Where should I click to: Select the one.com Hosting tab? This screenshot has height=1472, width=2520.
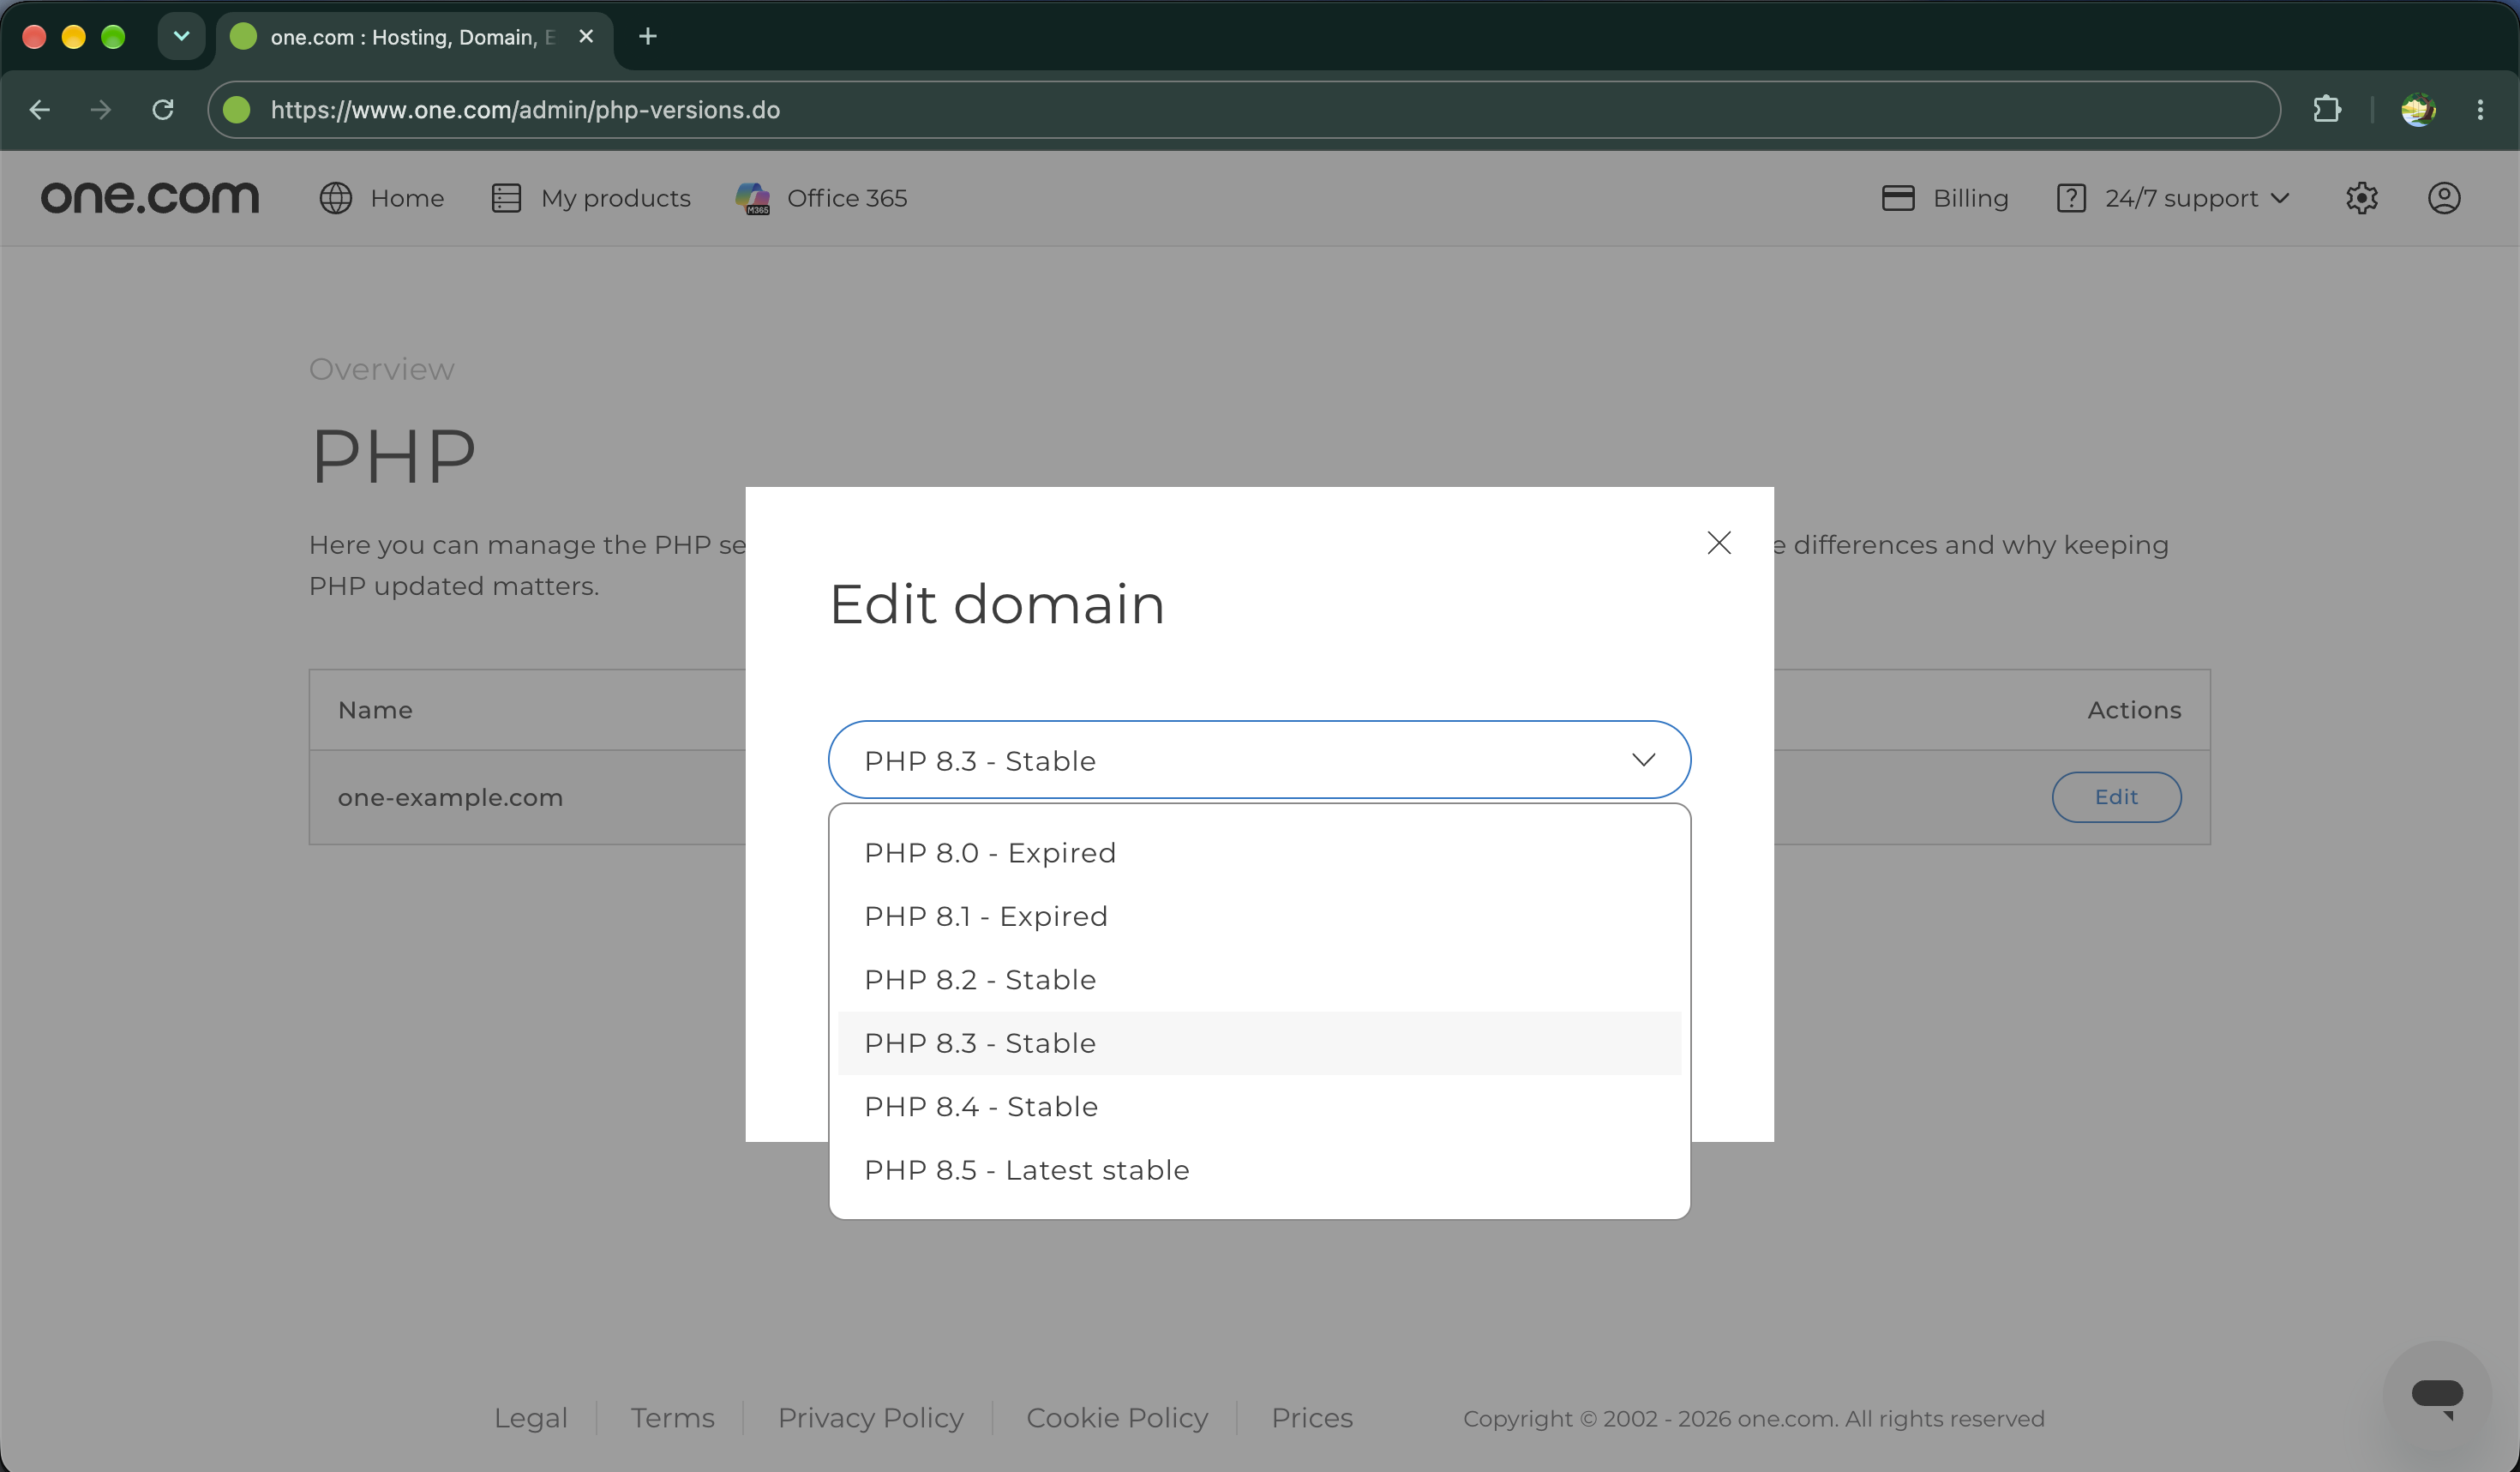point(414,37)
